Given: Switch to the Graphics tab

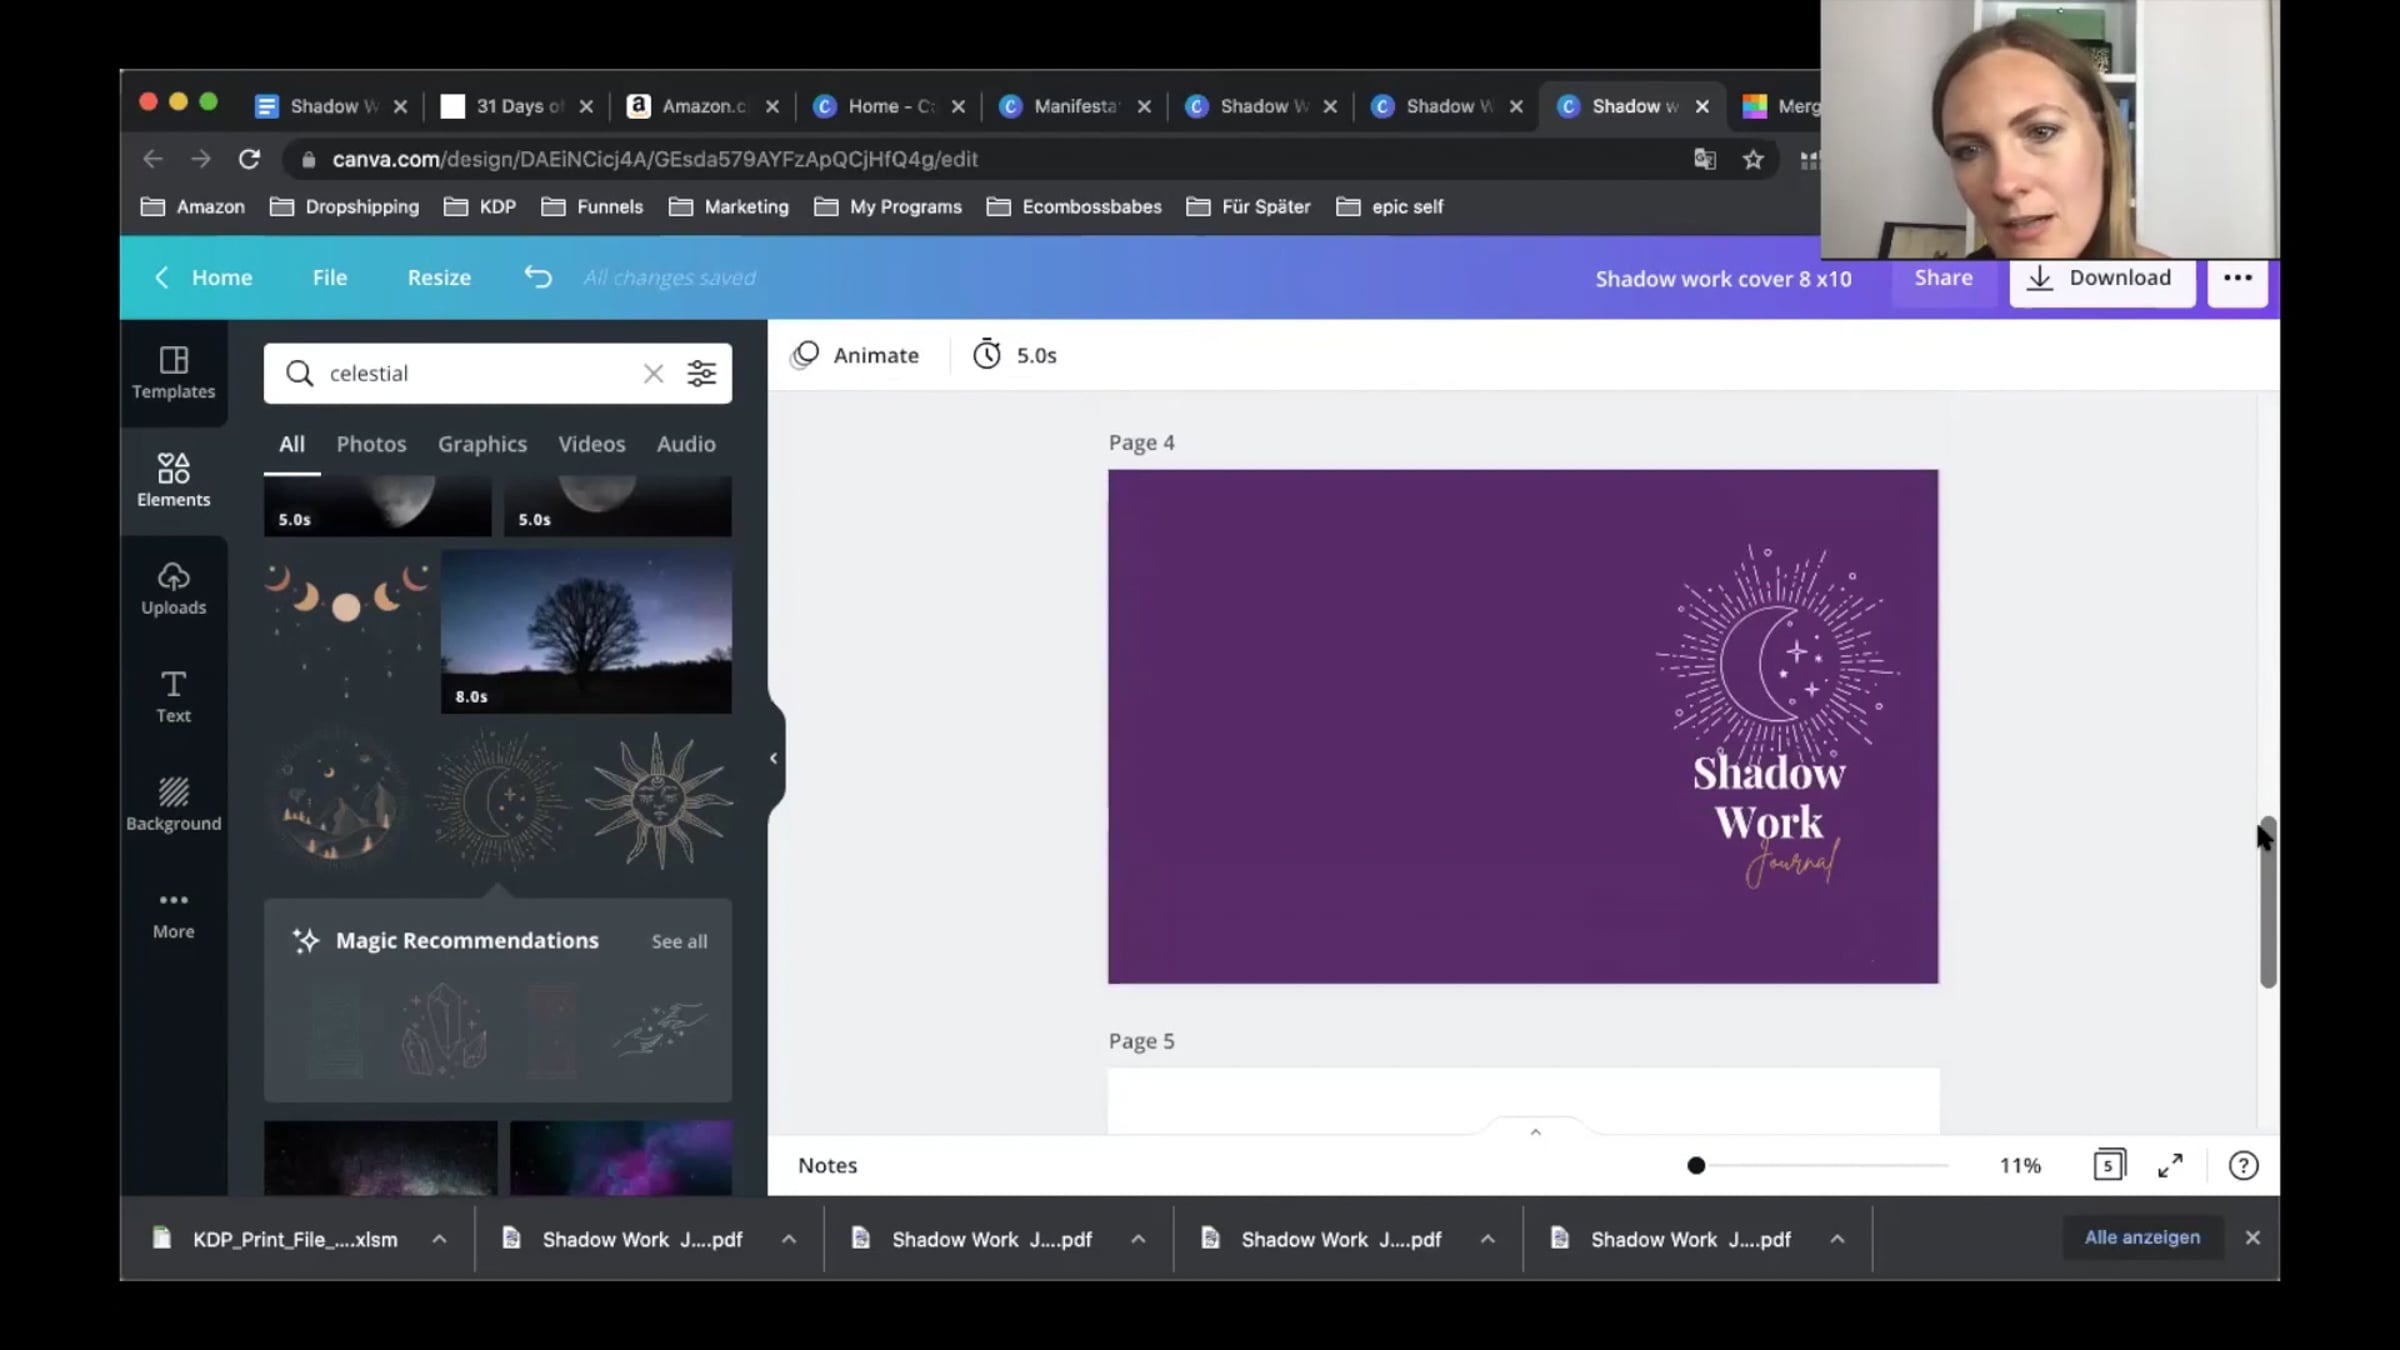Looking at the screenshot, I should pos(482,444).
